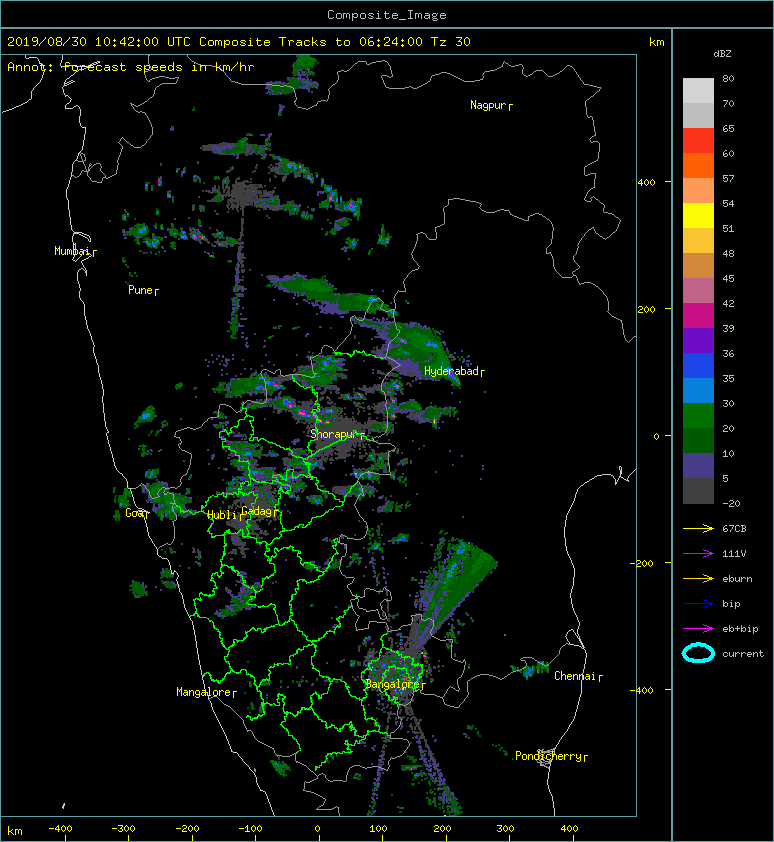Click the Bangalore city label

point(393,684)
